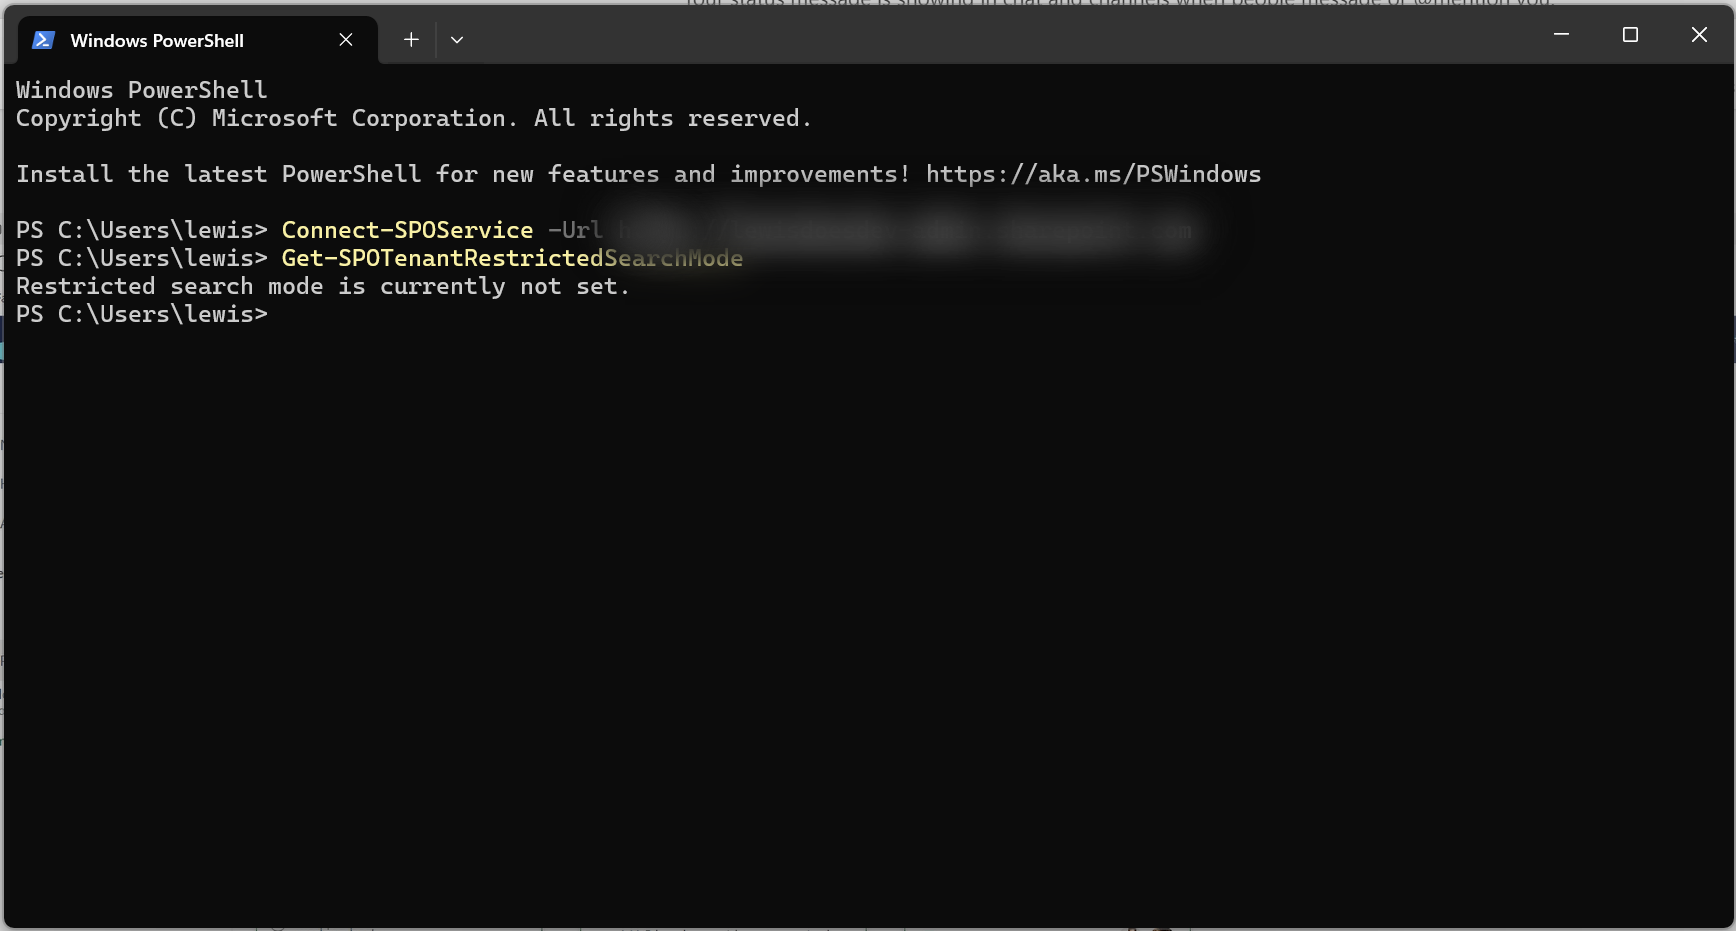Click the Connect-SPOService command text
Image resolution: width=1736 pixels, height=931 pixels.
click(x=407, y=230)
